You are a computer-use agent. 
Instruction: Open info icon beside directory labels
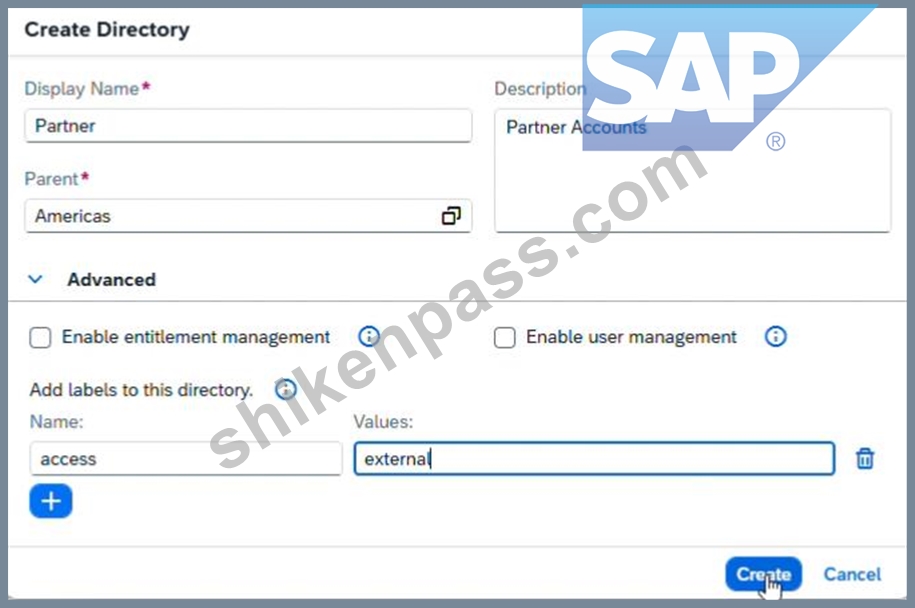(286, 389)
